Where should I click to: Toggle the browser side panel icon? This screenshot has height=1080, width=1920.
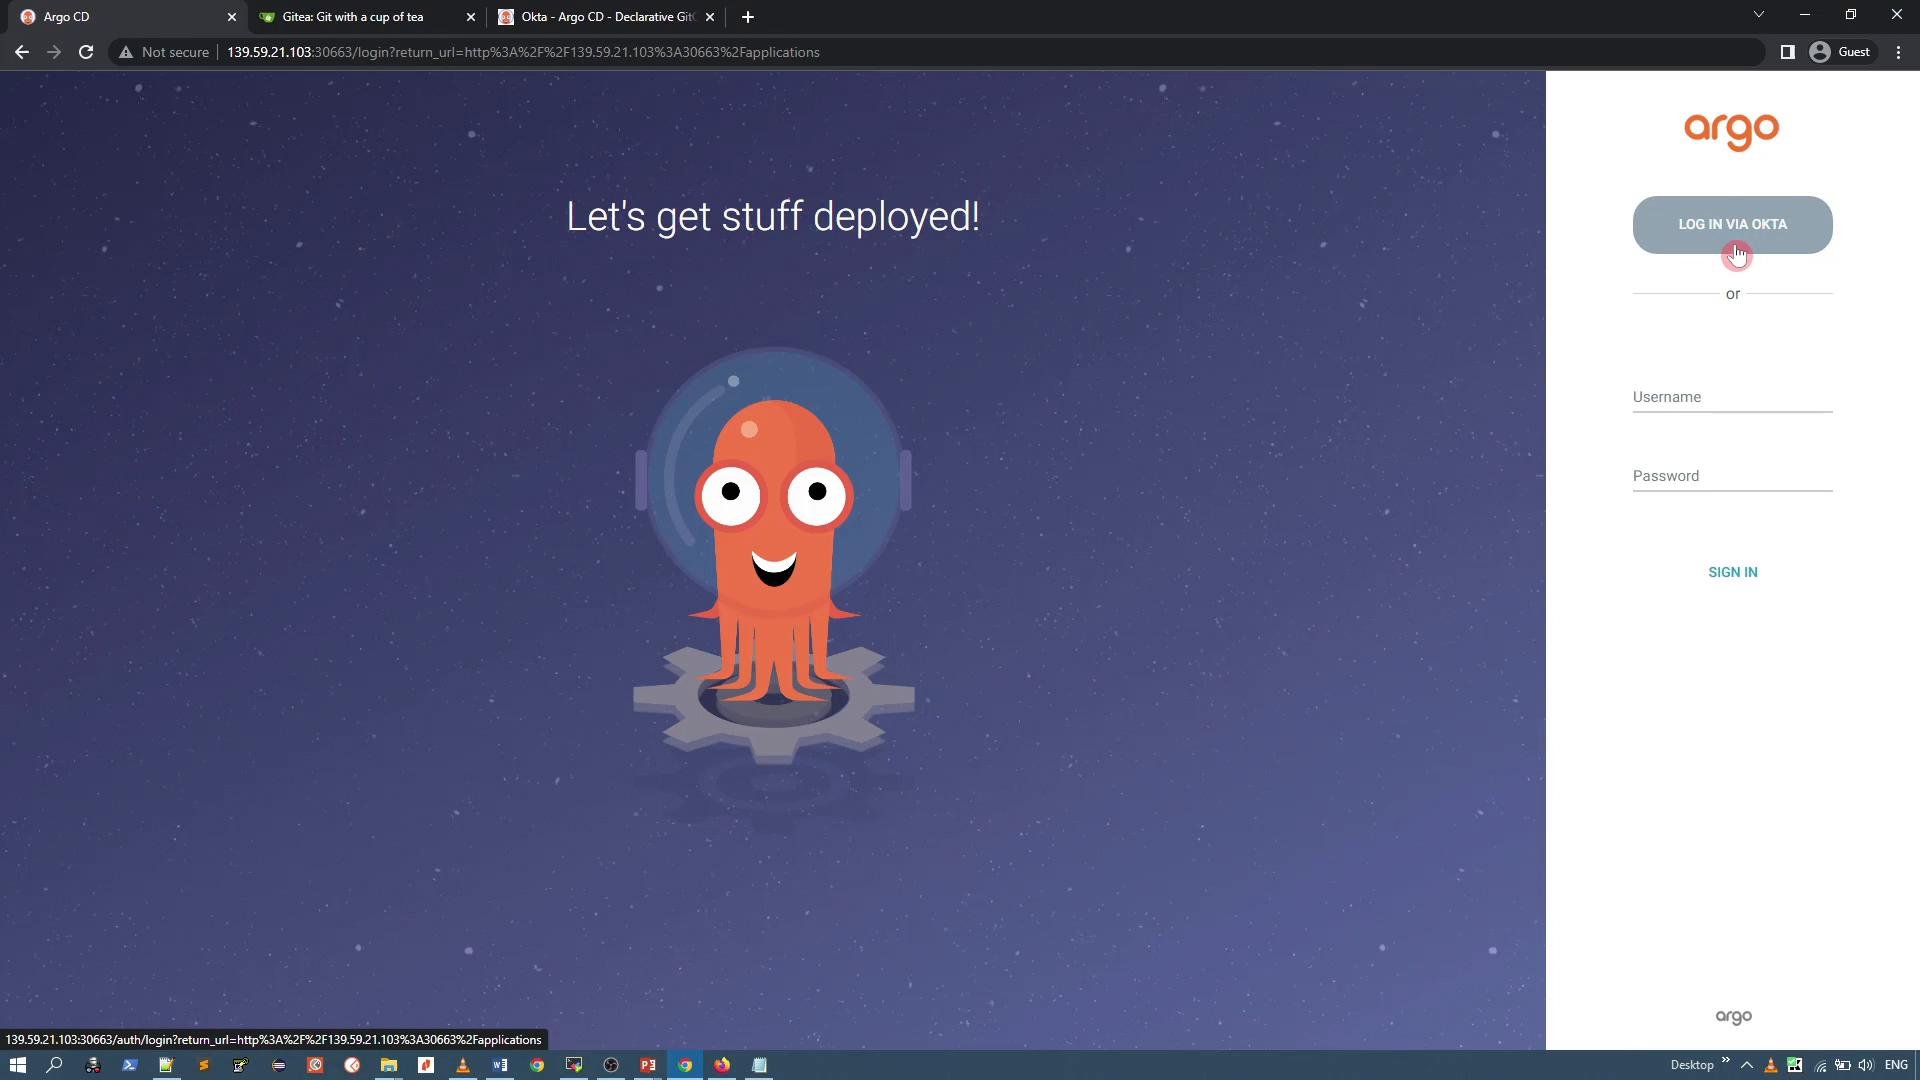pos(1787,52)
